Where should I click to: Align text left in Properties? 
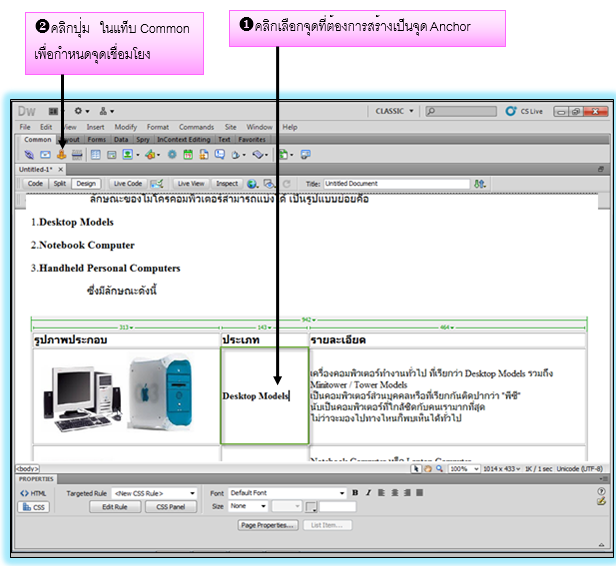pyautogui.click(x=381, y=493)
